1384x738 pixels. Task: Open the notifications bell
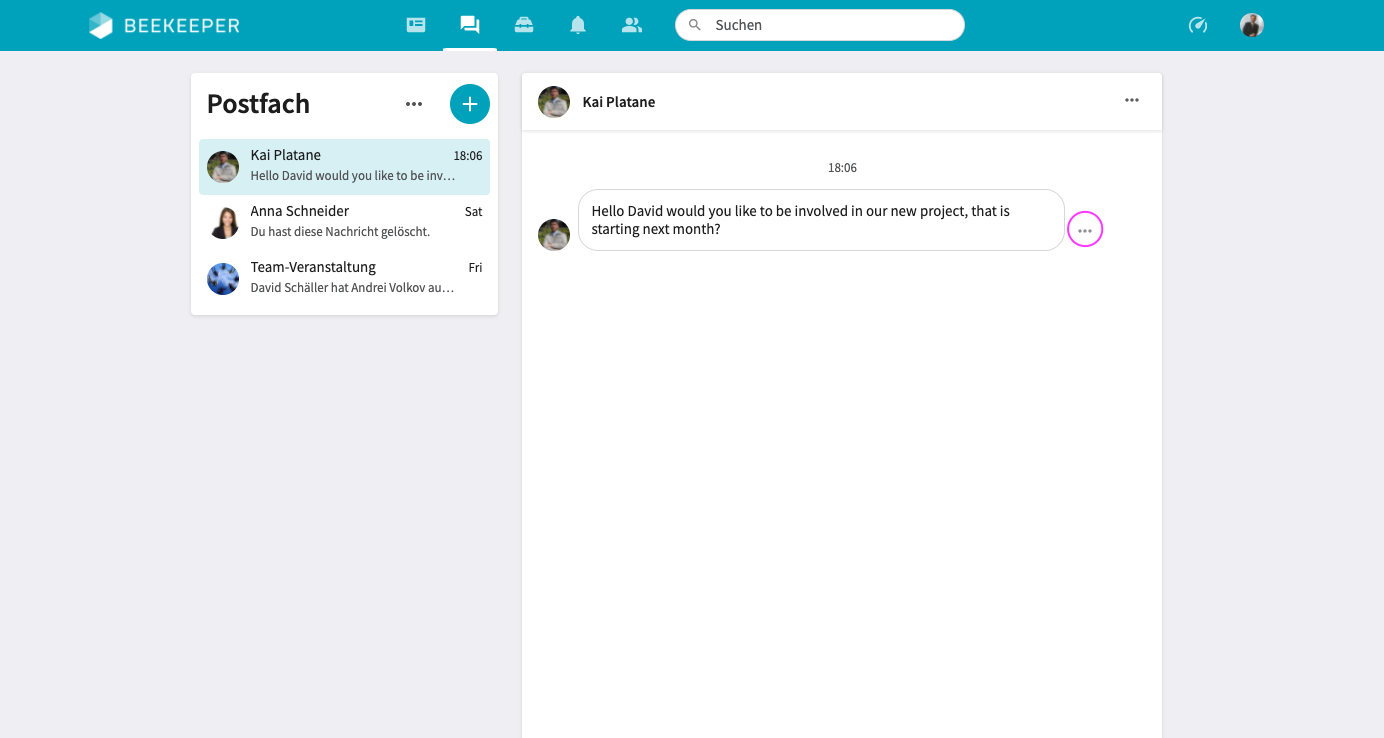(x=578, y=25)
